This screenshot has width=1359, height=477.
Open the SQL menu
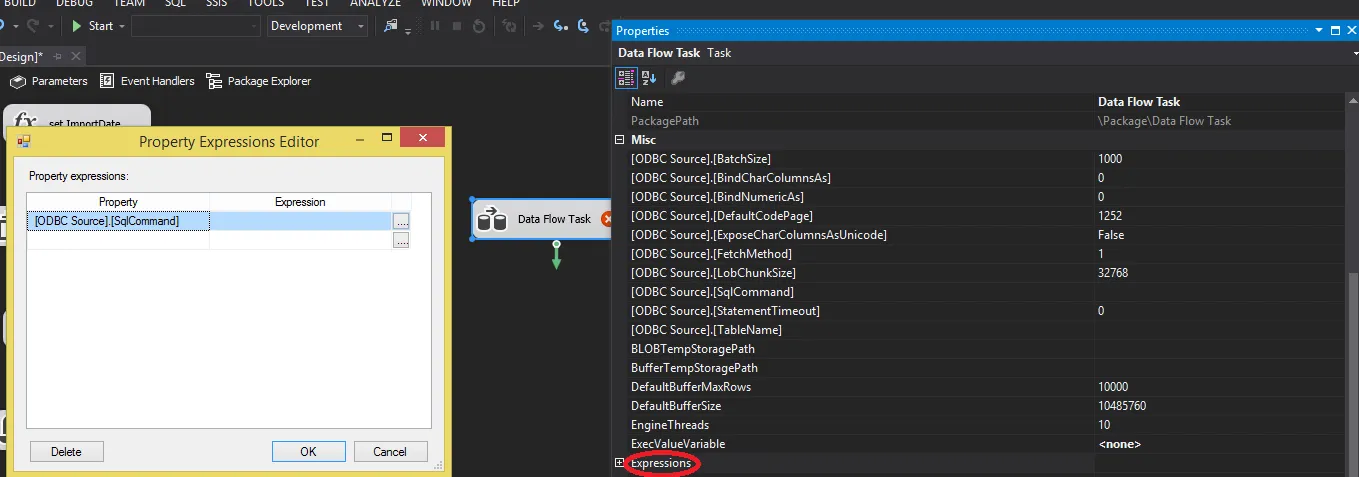tap(175, 3)
